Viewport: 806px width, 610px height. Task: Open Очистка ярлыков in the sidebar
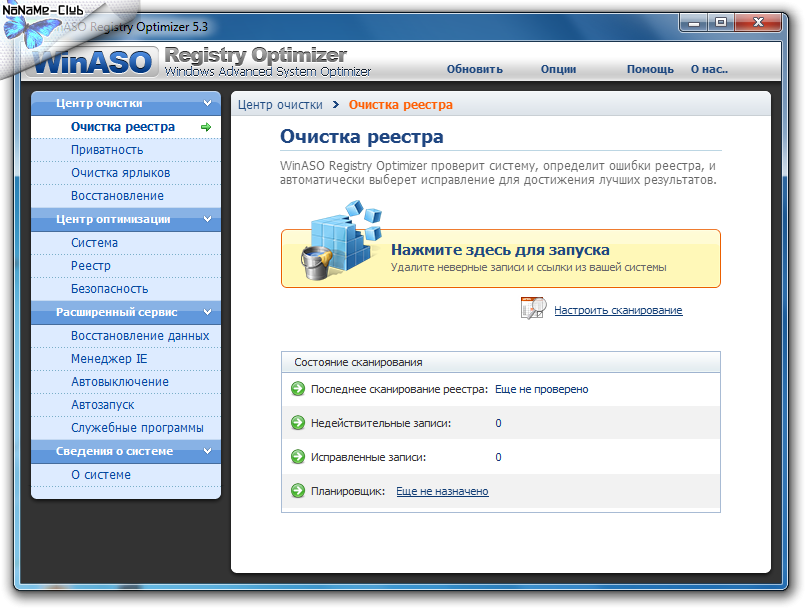coord(126,173)
